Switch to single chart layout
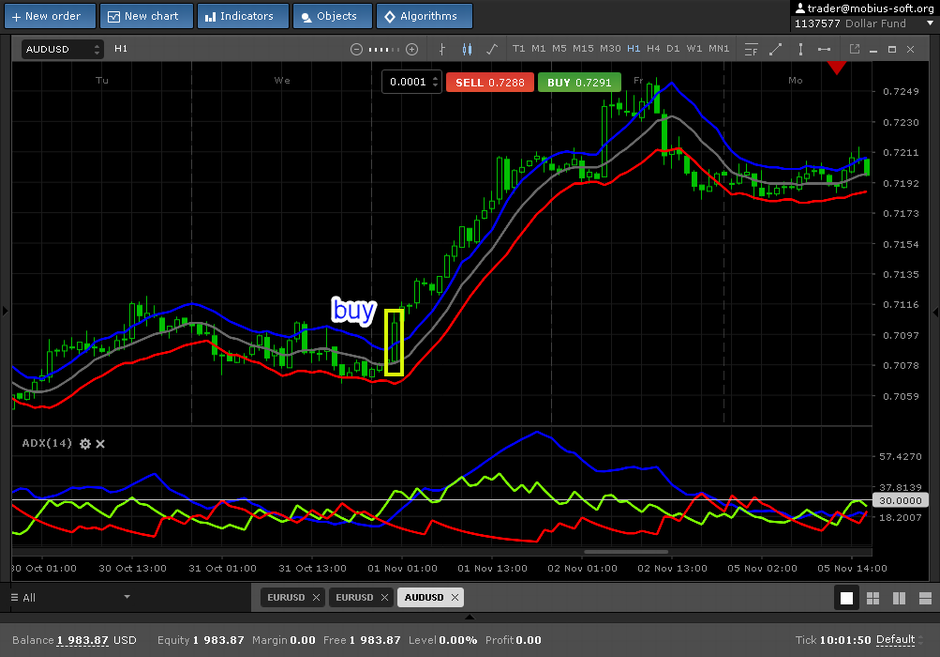The width and height of the screenshot is (940, 657). pyautogui.click(x=846, y=598)
